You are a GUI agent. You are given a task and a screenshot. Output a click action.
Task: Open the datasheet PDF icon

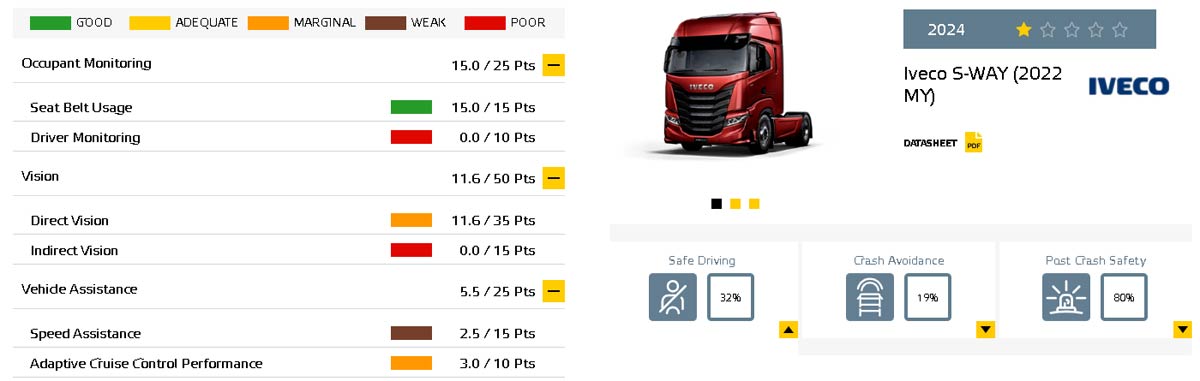(x=973, y=142)
